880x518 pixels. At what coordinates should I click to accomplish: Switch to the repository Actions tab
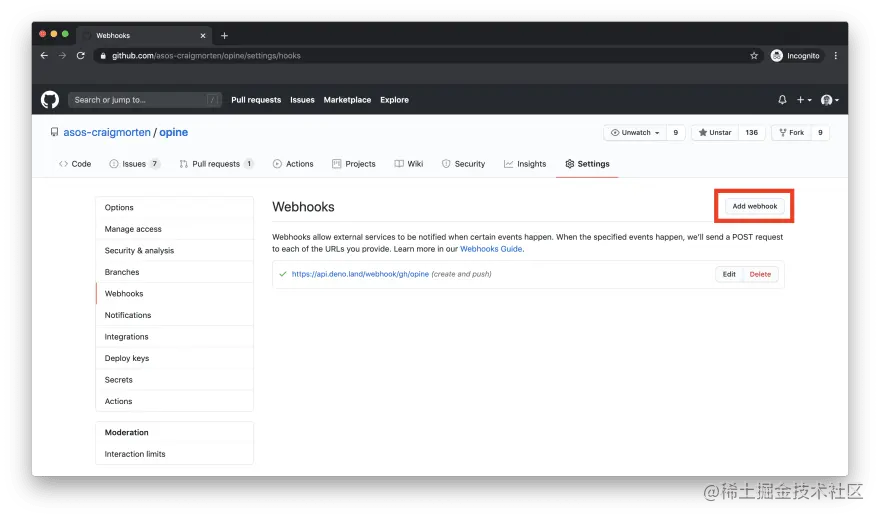click(293, 164)
